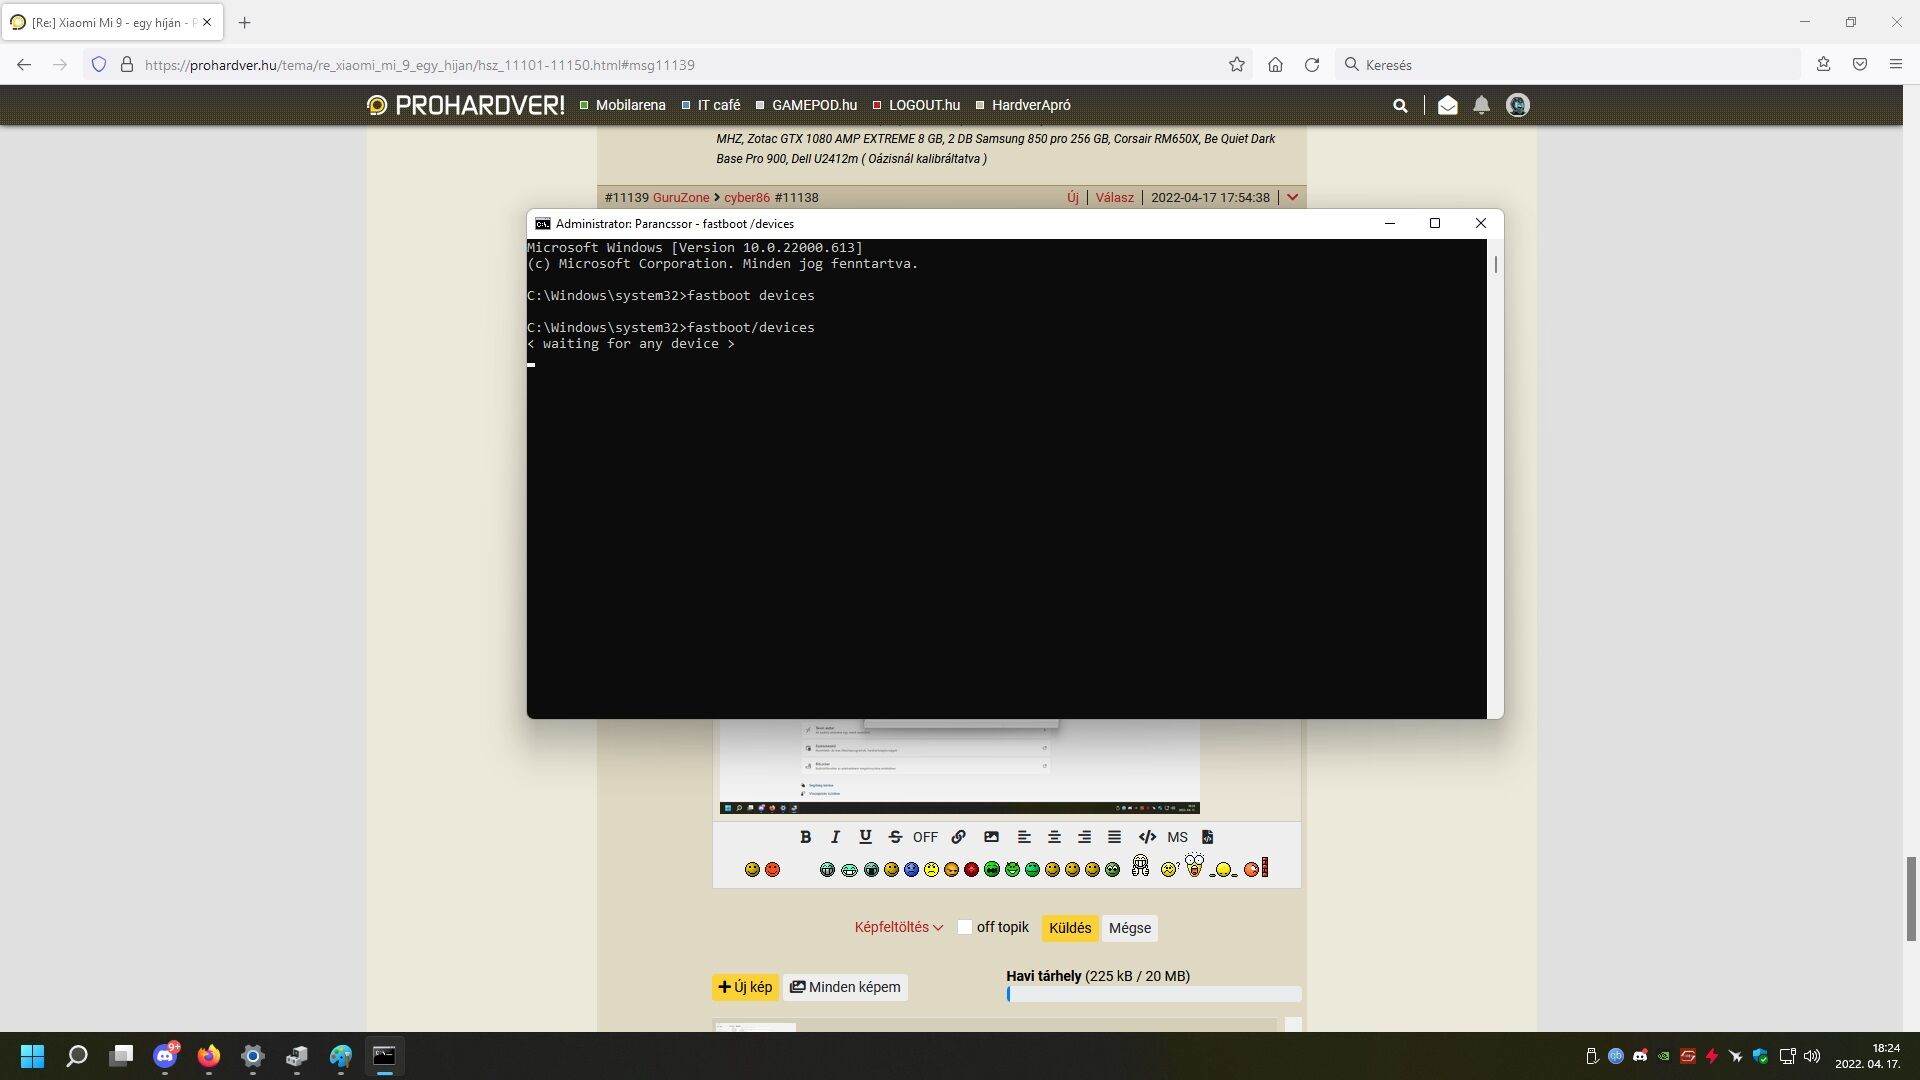Viewport: 1920px width, 1080px height.
Task: Open Minden képem gallery
Action: point(845,987)
